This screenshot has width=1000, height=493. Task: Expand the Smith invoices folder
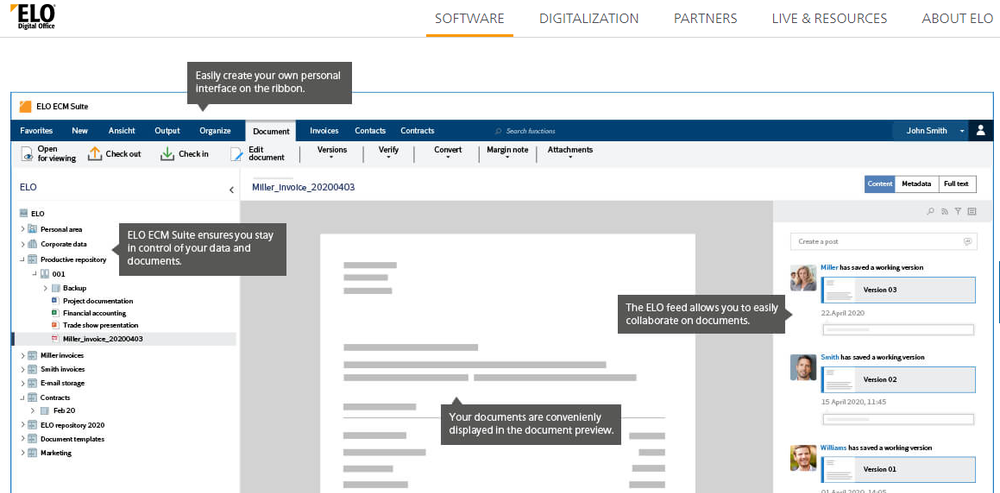click(22, 369)
